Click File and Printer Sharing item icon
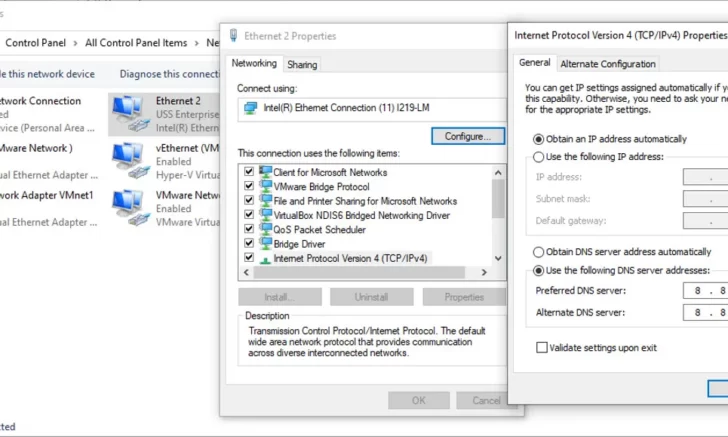Viewport: 728px width, 437px height. pos(266,201)
